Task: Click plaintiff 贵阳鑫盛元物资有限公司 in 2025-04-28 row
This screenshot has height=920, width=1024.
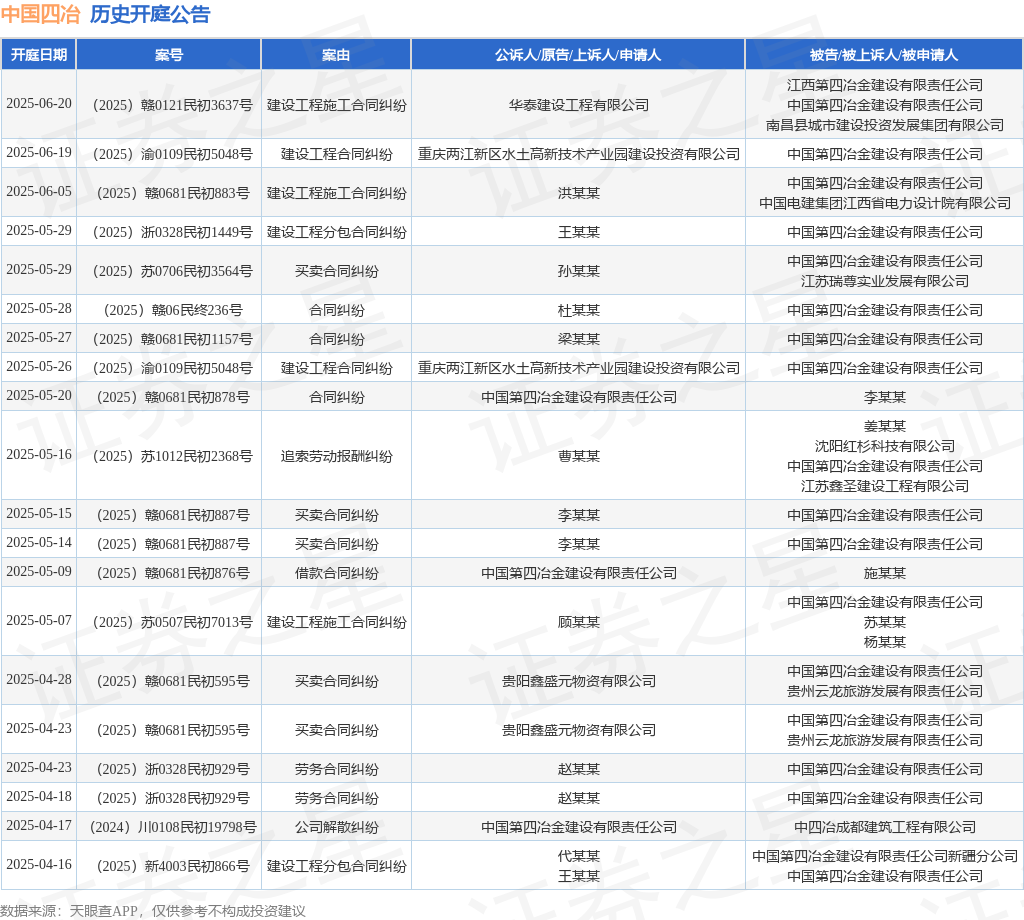Action: click(579, 681)
